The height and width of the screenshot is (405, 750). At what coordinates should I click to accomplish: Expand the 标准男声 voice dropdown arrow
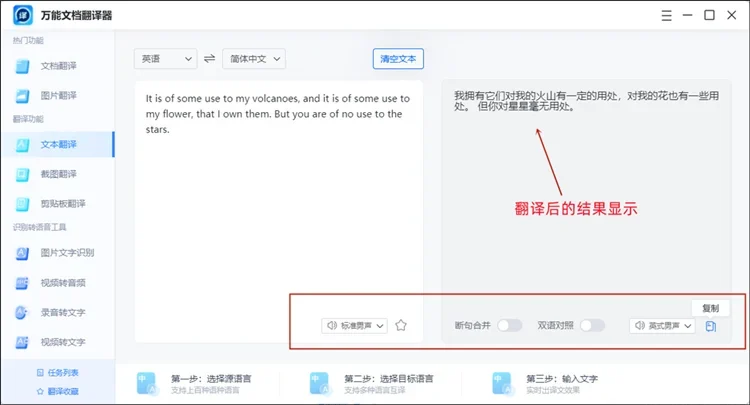point(380,326)
